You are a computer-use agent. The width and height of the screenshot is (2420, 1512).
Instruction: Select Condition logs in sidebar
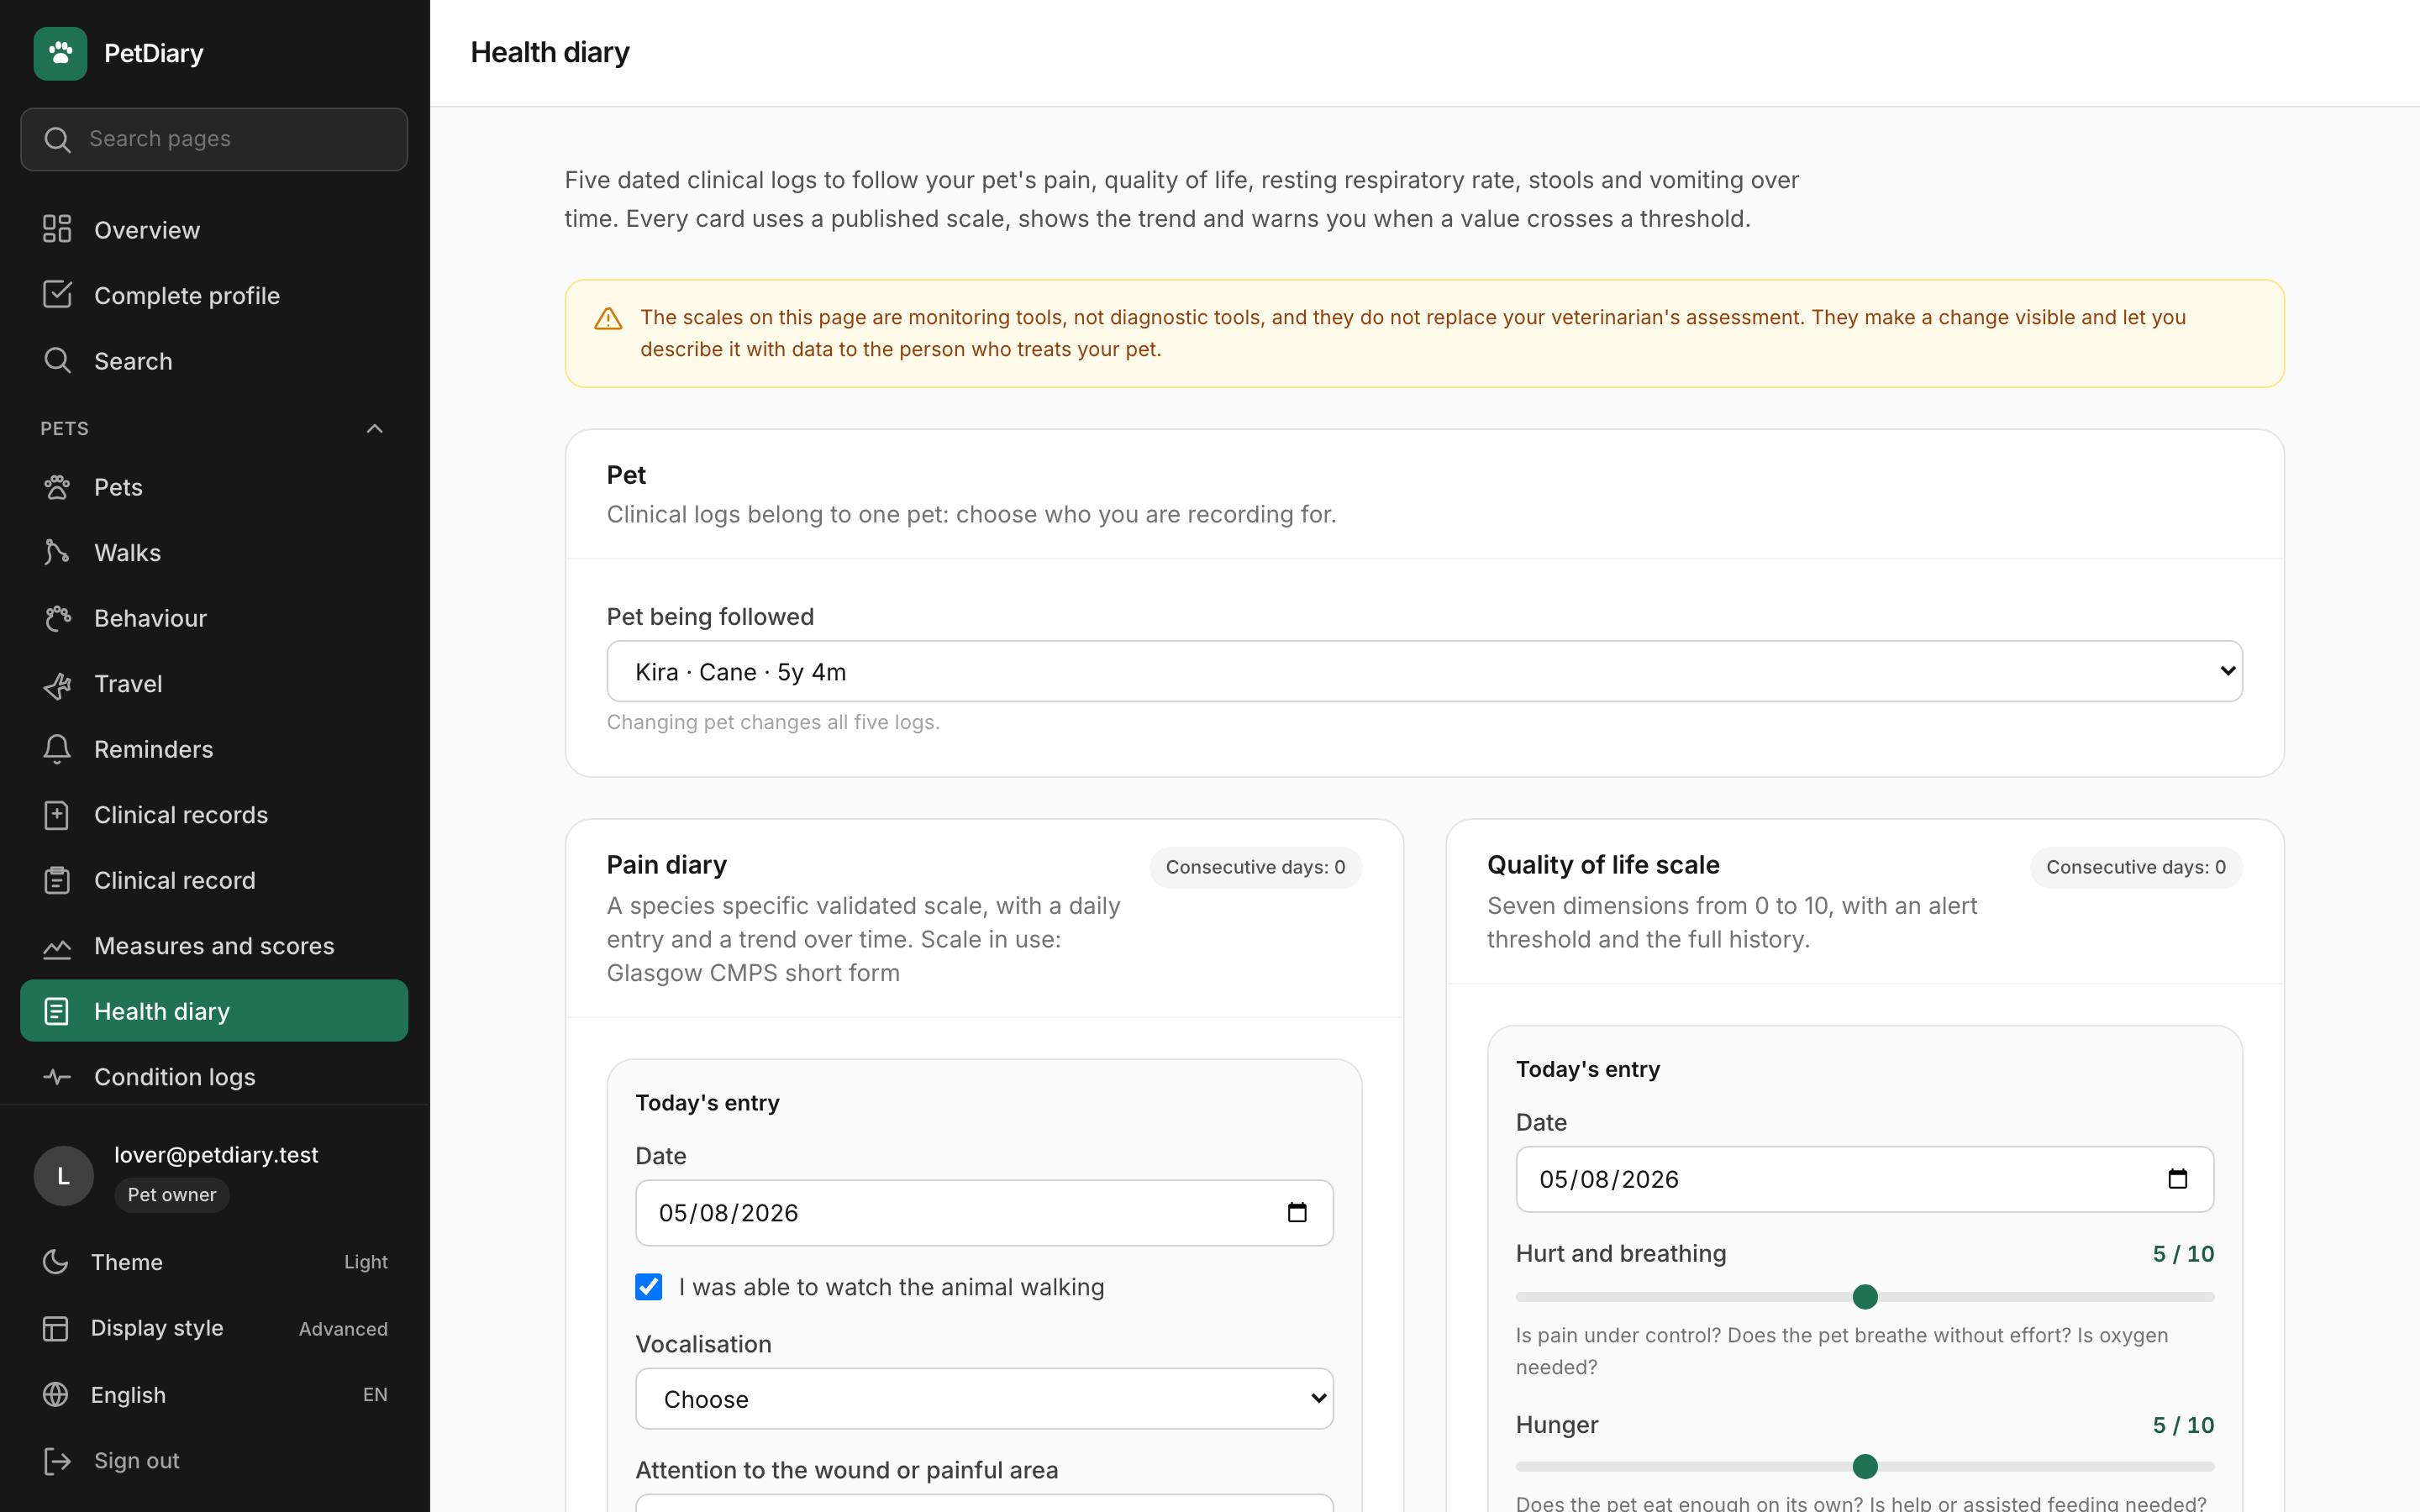(x=214, y=1076)
